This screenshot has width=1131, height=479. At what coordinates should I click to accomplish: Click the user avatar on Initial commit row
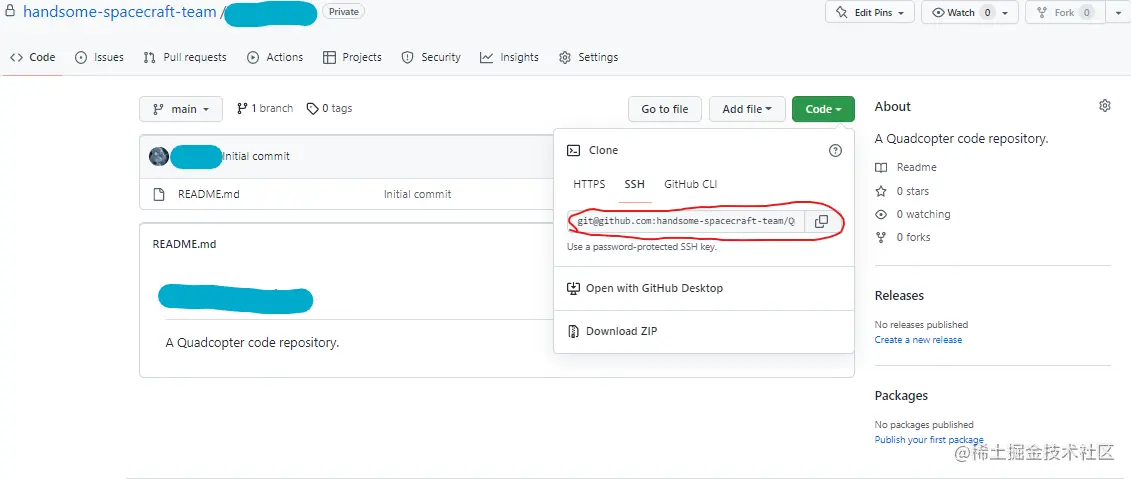pos(159,156)
